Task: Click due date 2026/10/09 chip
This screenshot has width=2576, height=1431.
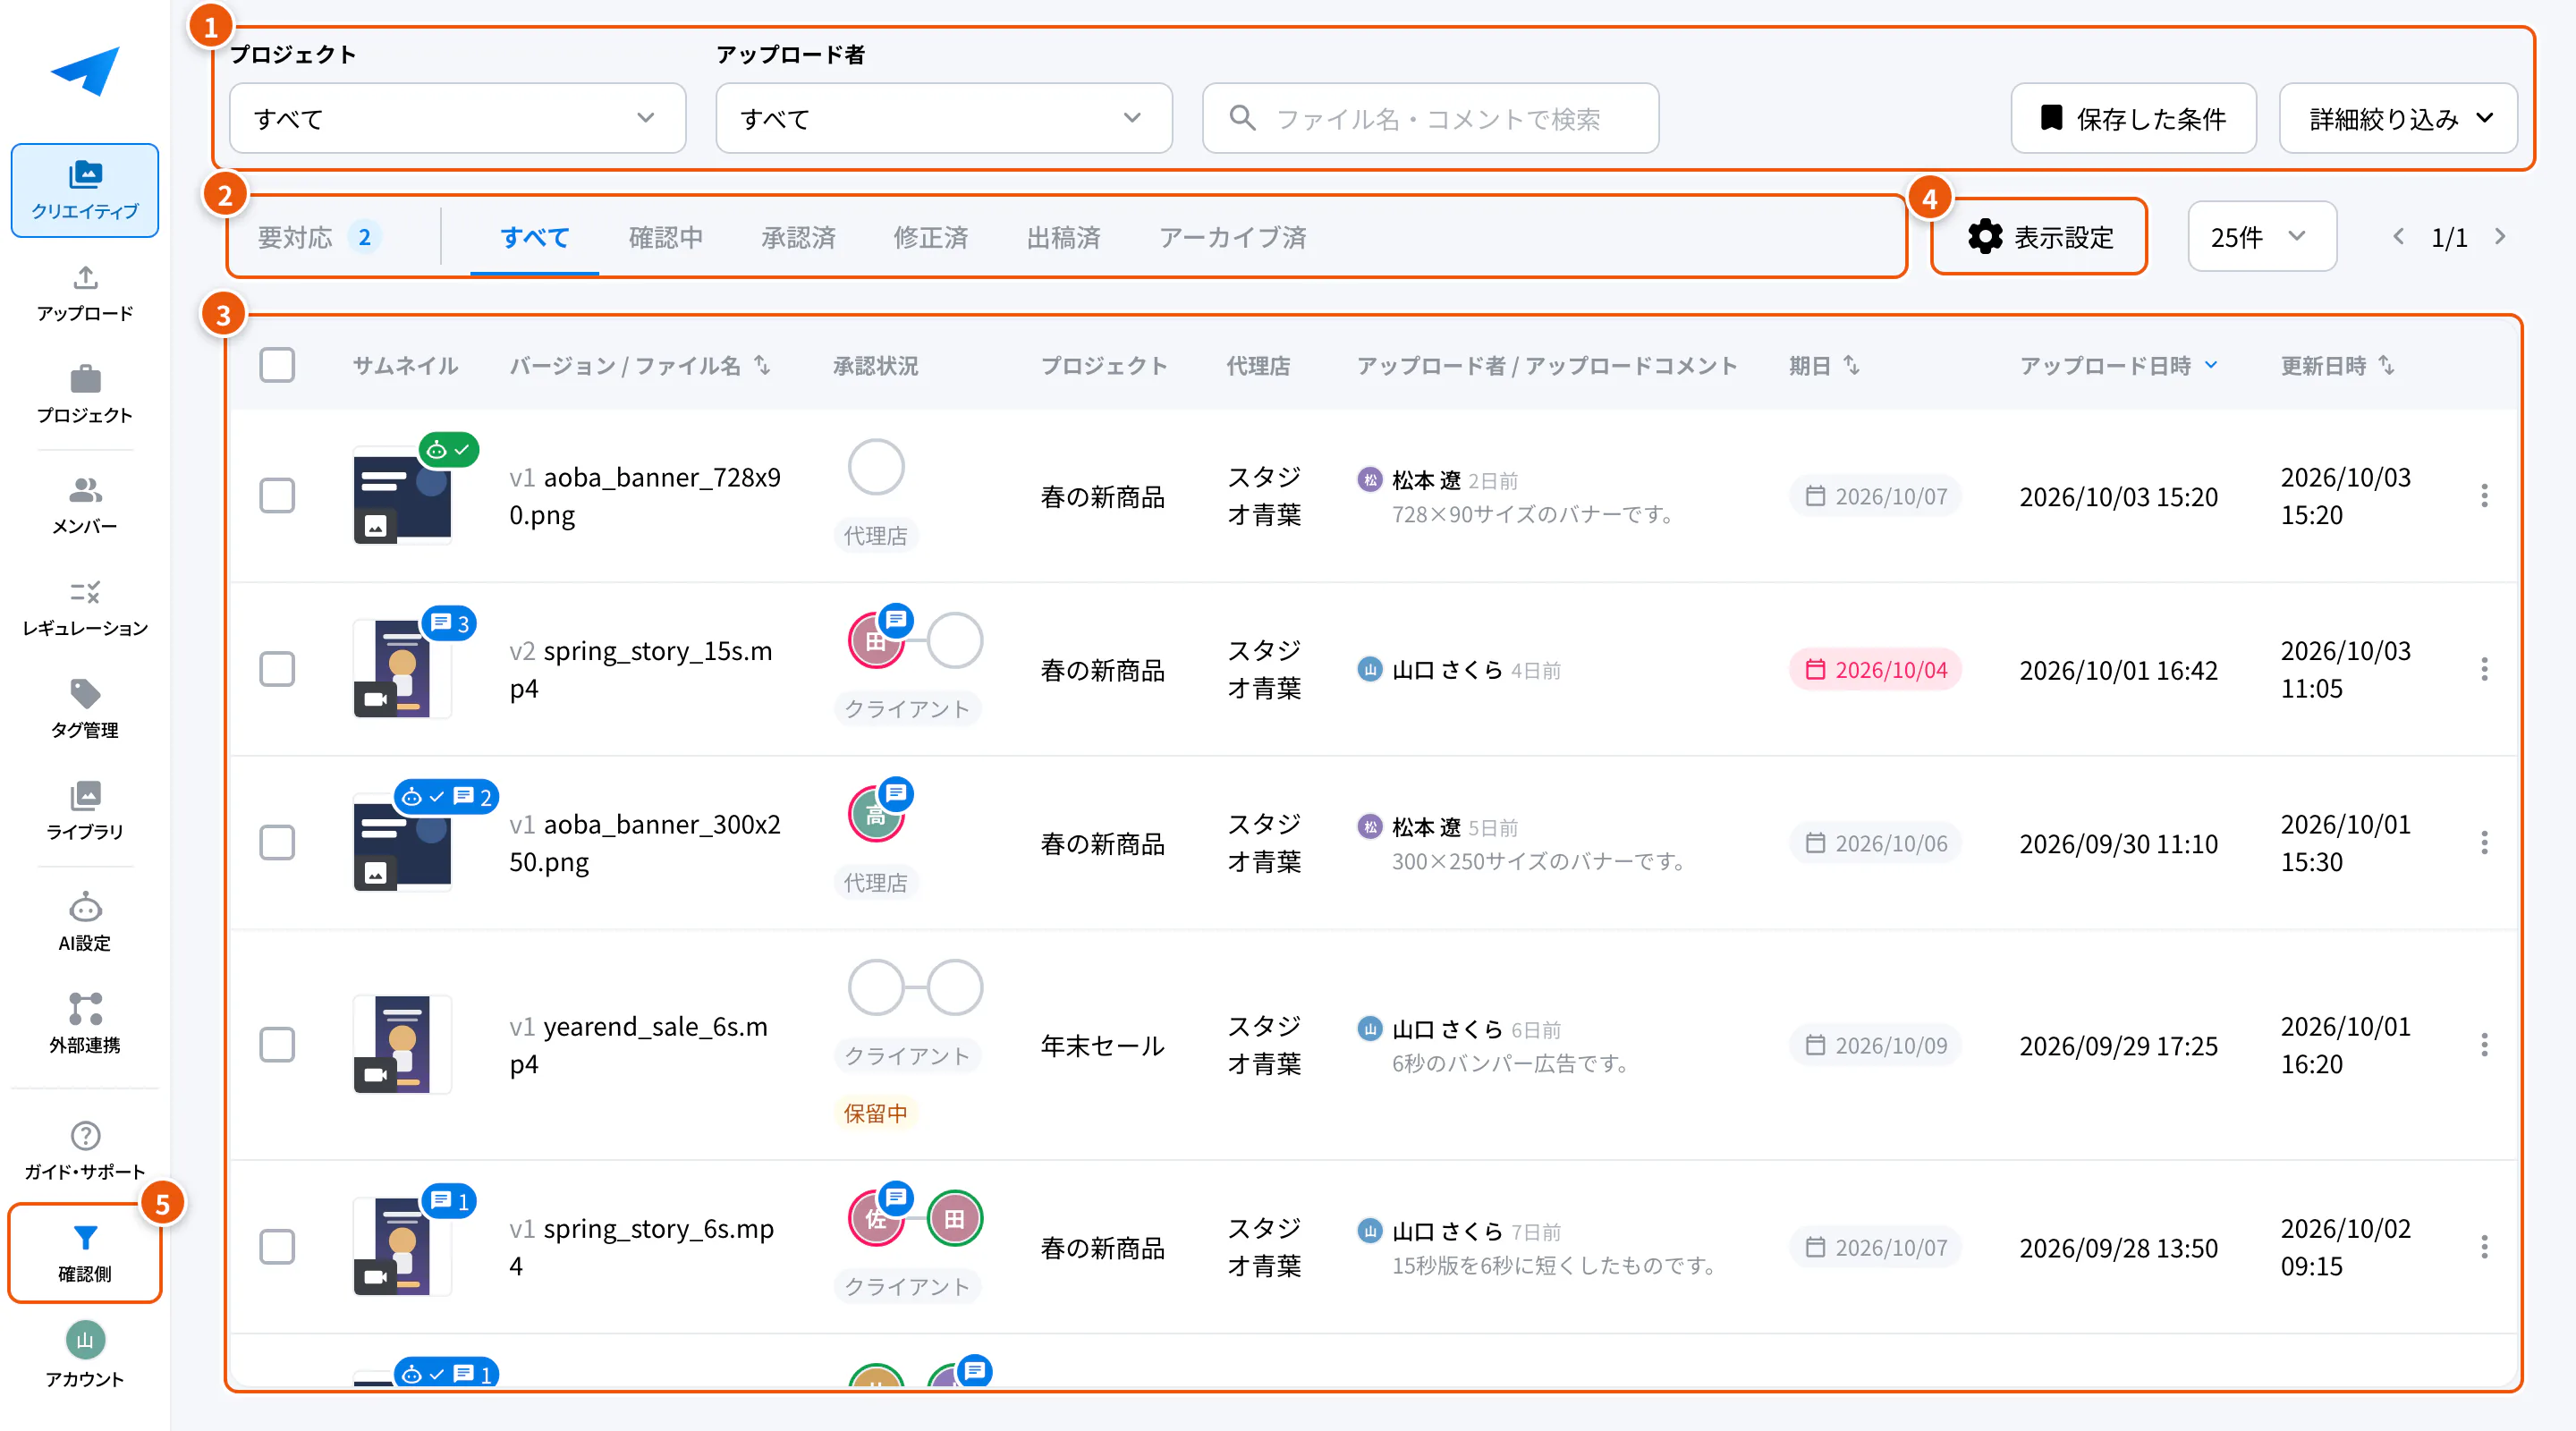Action: [x=1876, y=1045]
